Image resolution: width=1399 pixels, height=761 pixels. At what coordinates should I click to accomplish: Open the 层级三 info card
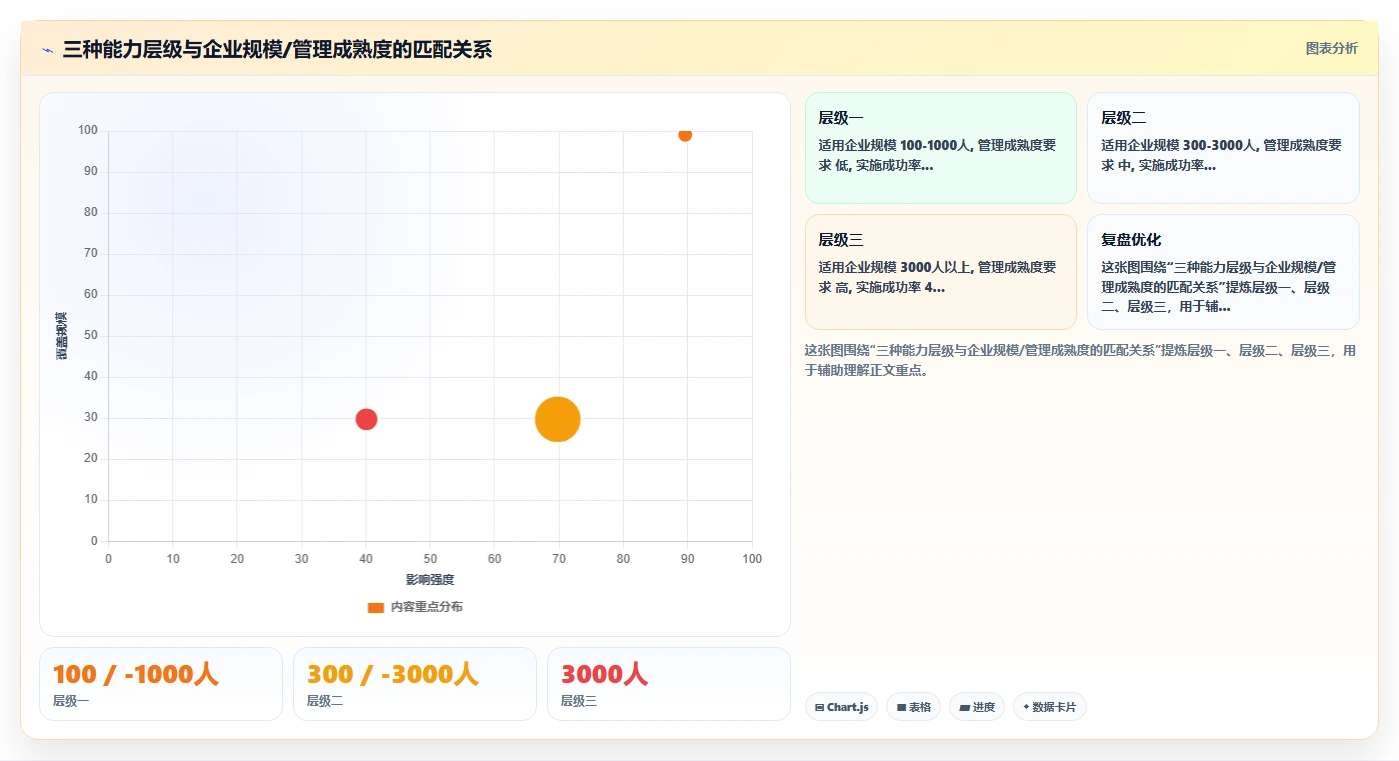click(x=940, y=272)
